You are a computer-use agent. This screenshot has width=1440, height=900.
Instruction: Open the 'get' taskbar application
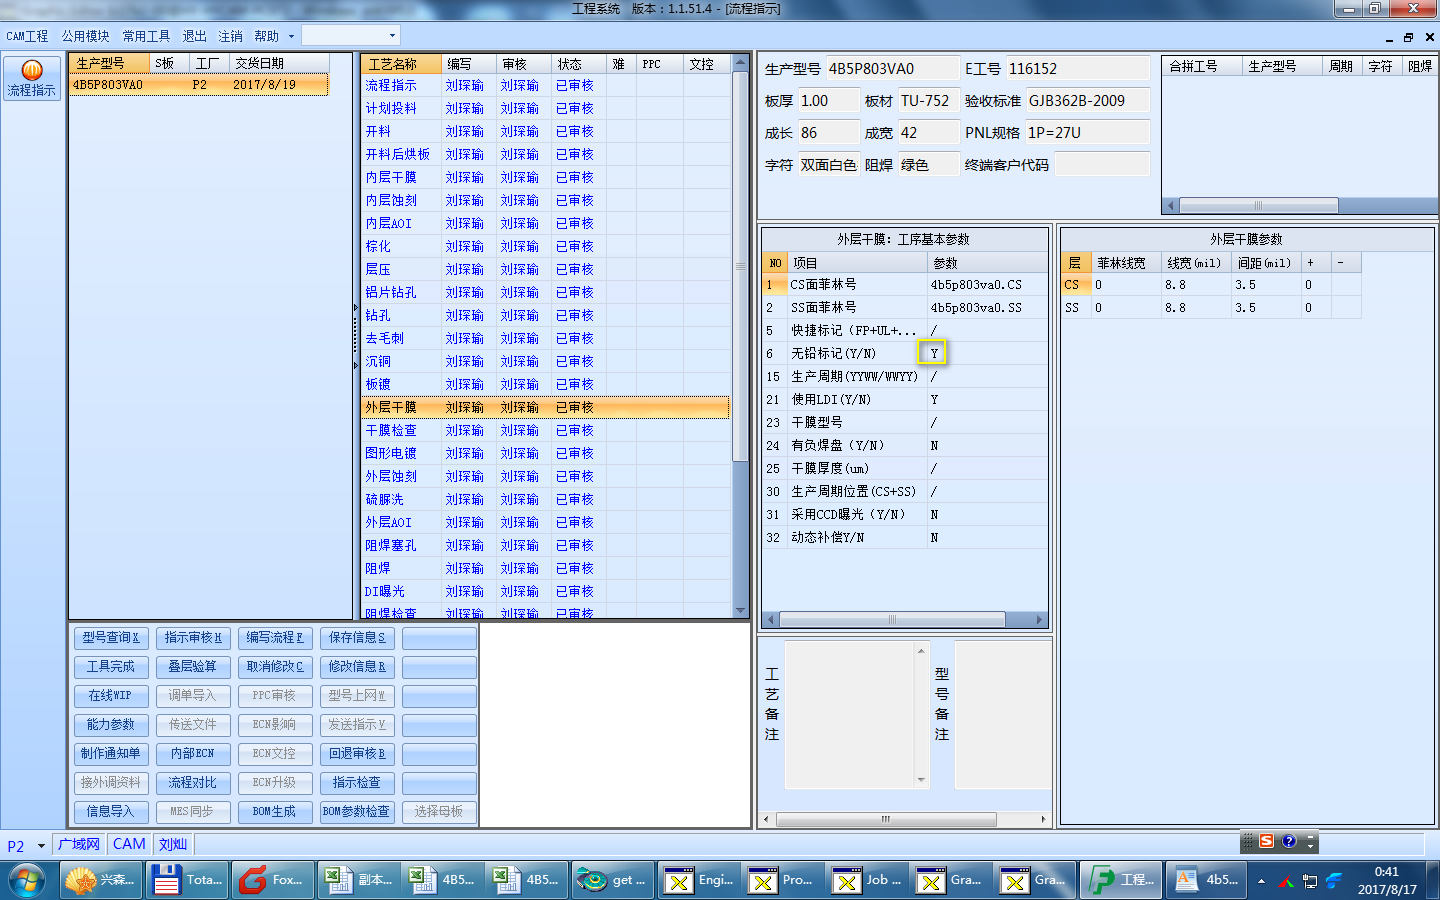(x=613, y=880)
